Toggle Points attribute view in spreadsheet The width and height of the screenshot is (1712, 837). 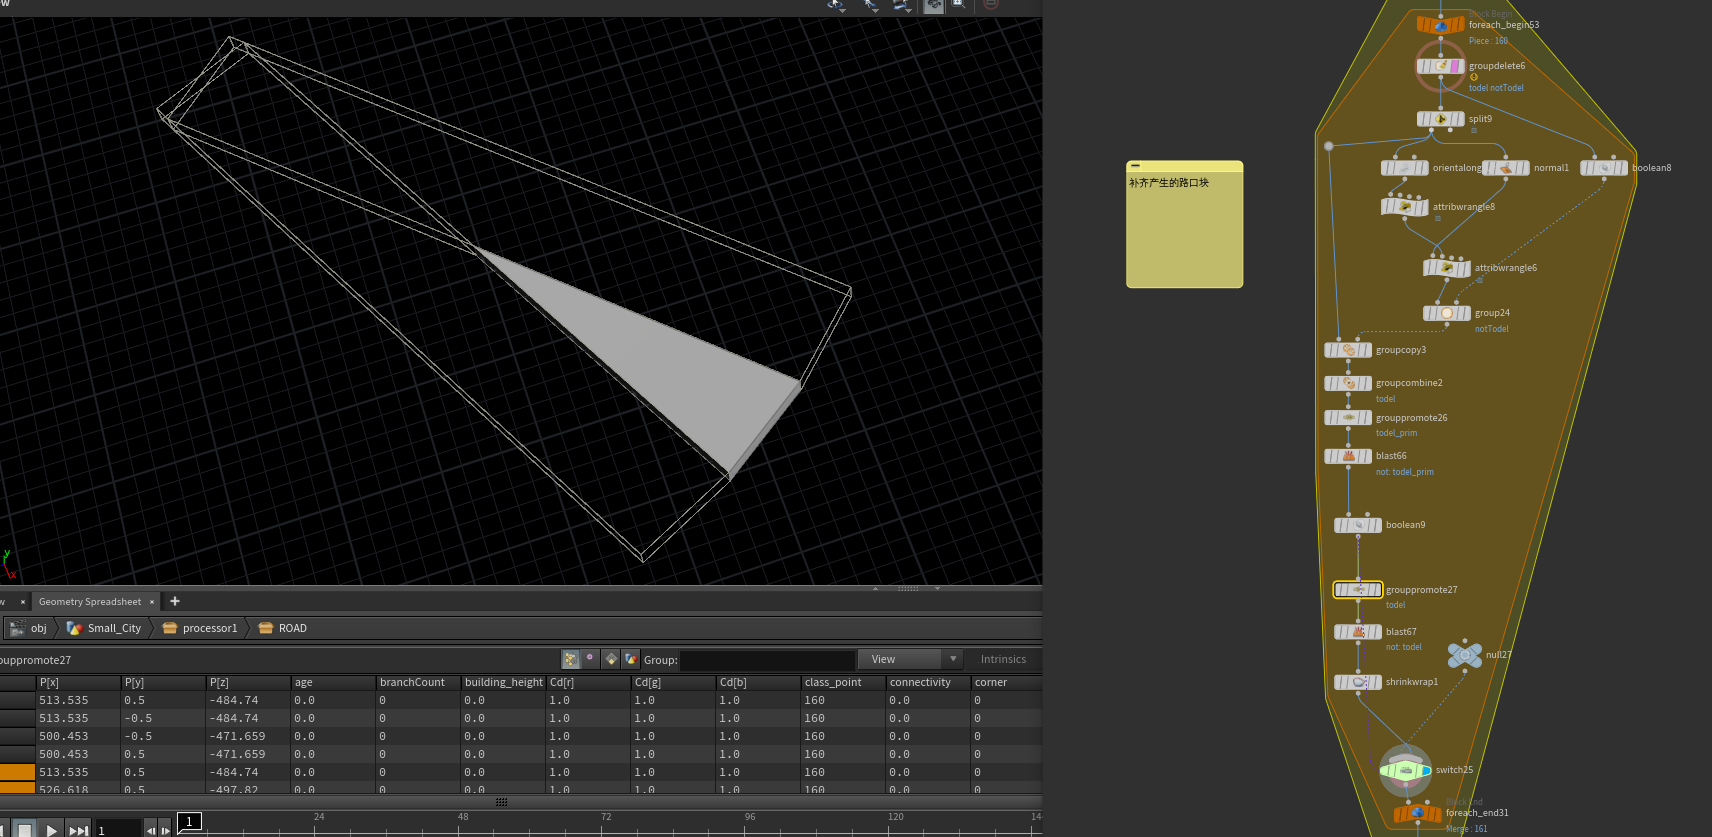(571, 659)
